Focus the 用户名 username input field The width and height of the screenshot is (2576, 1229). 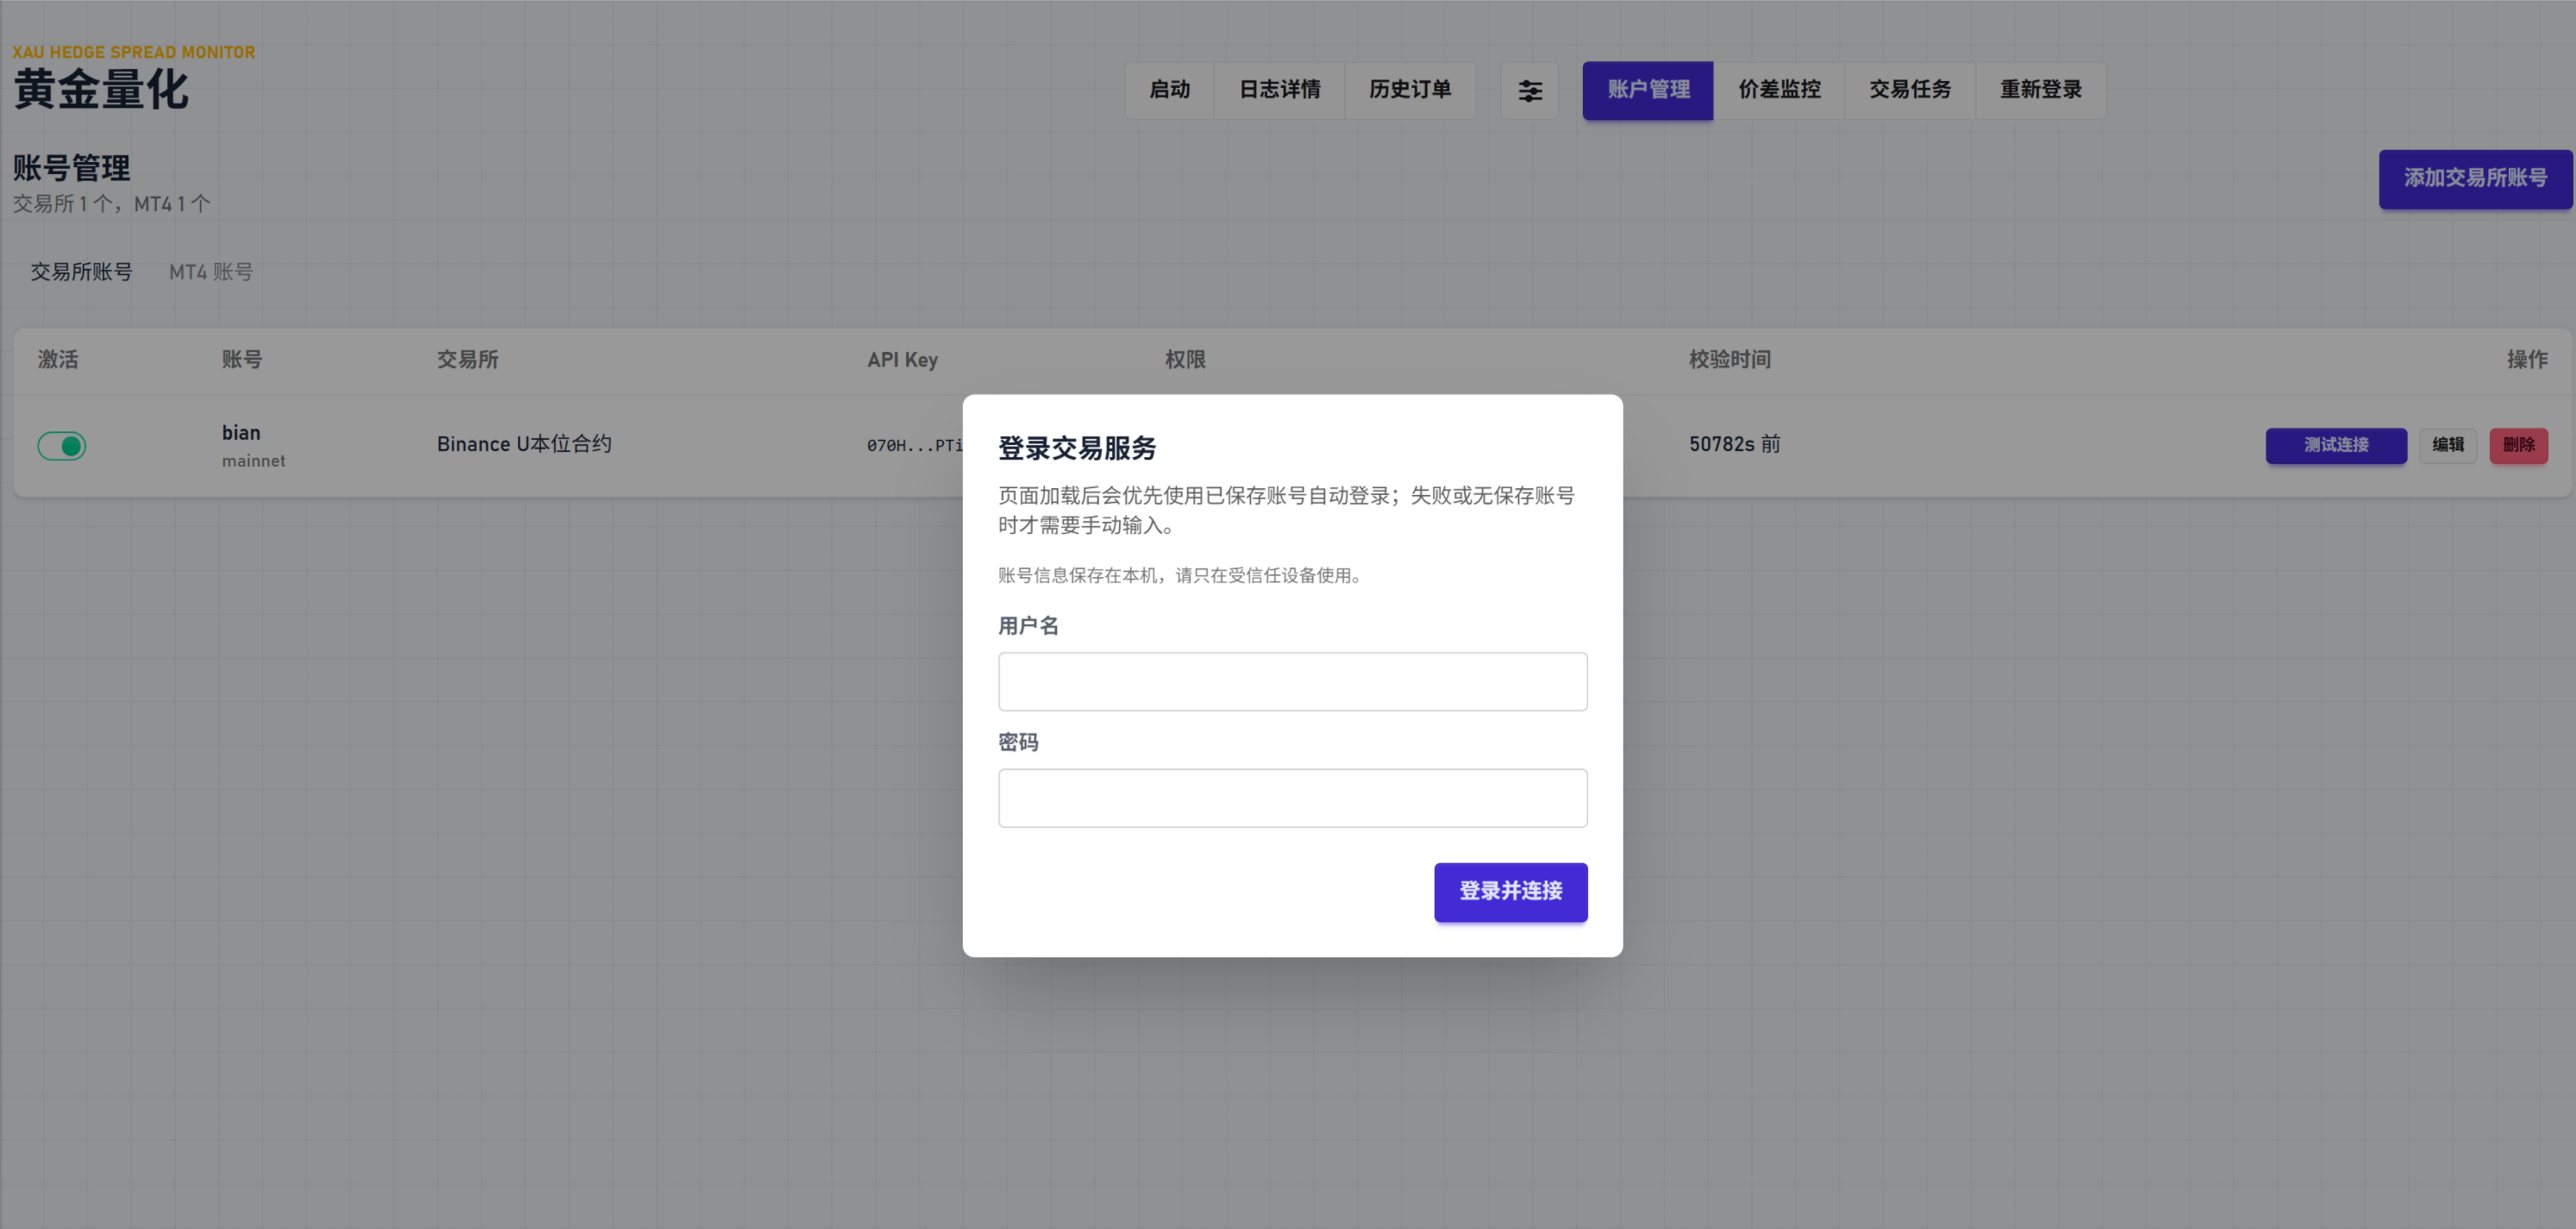click(1292, 682)
